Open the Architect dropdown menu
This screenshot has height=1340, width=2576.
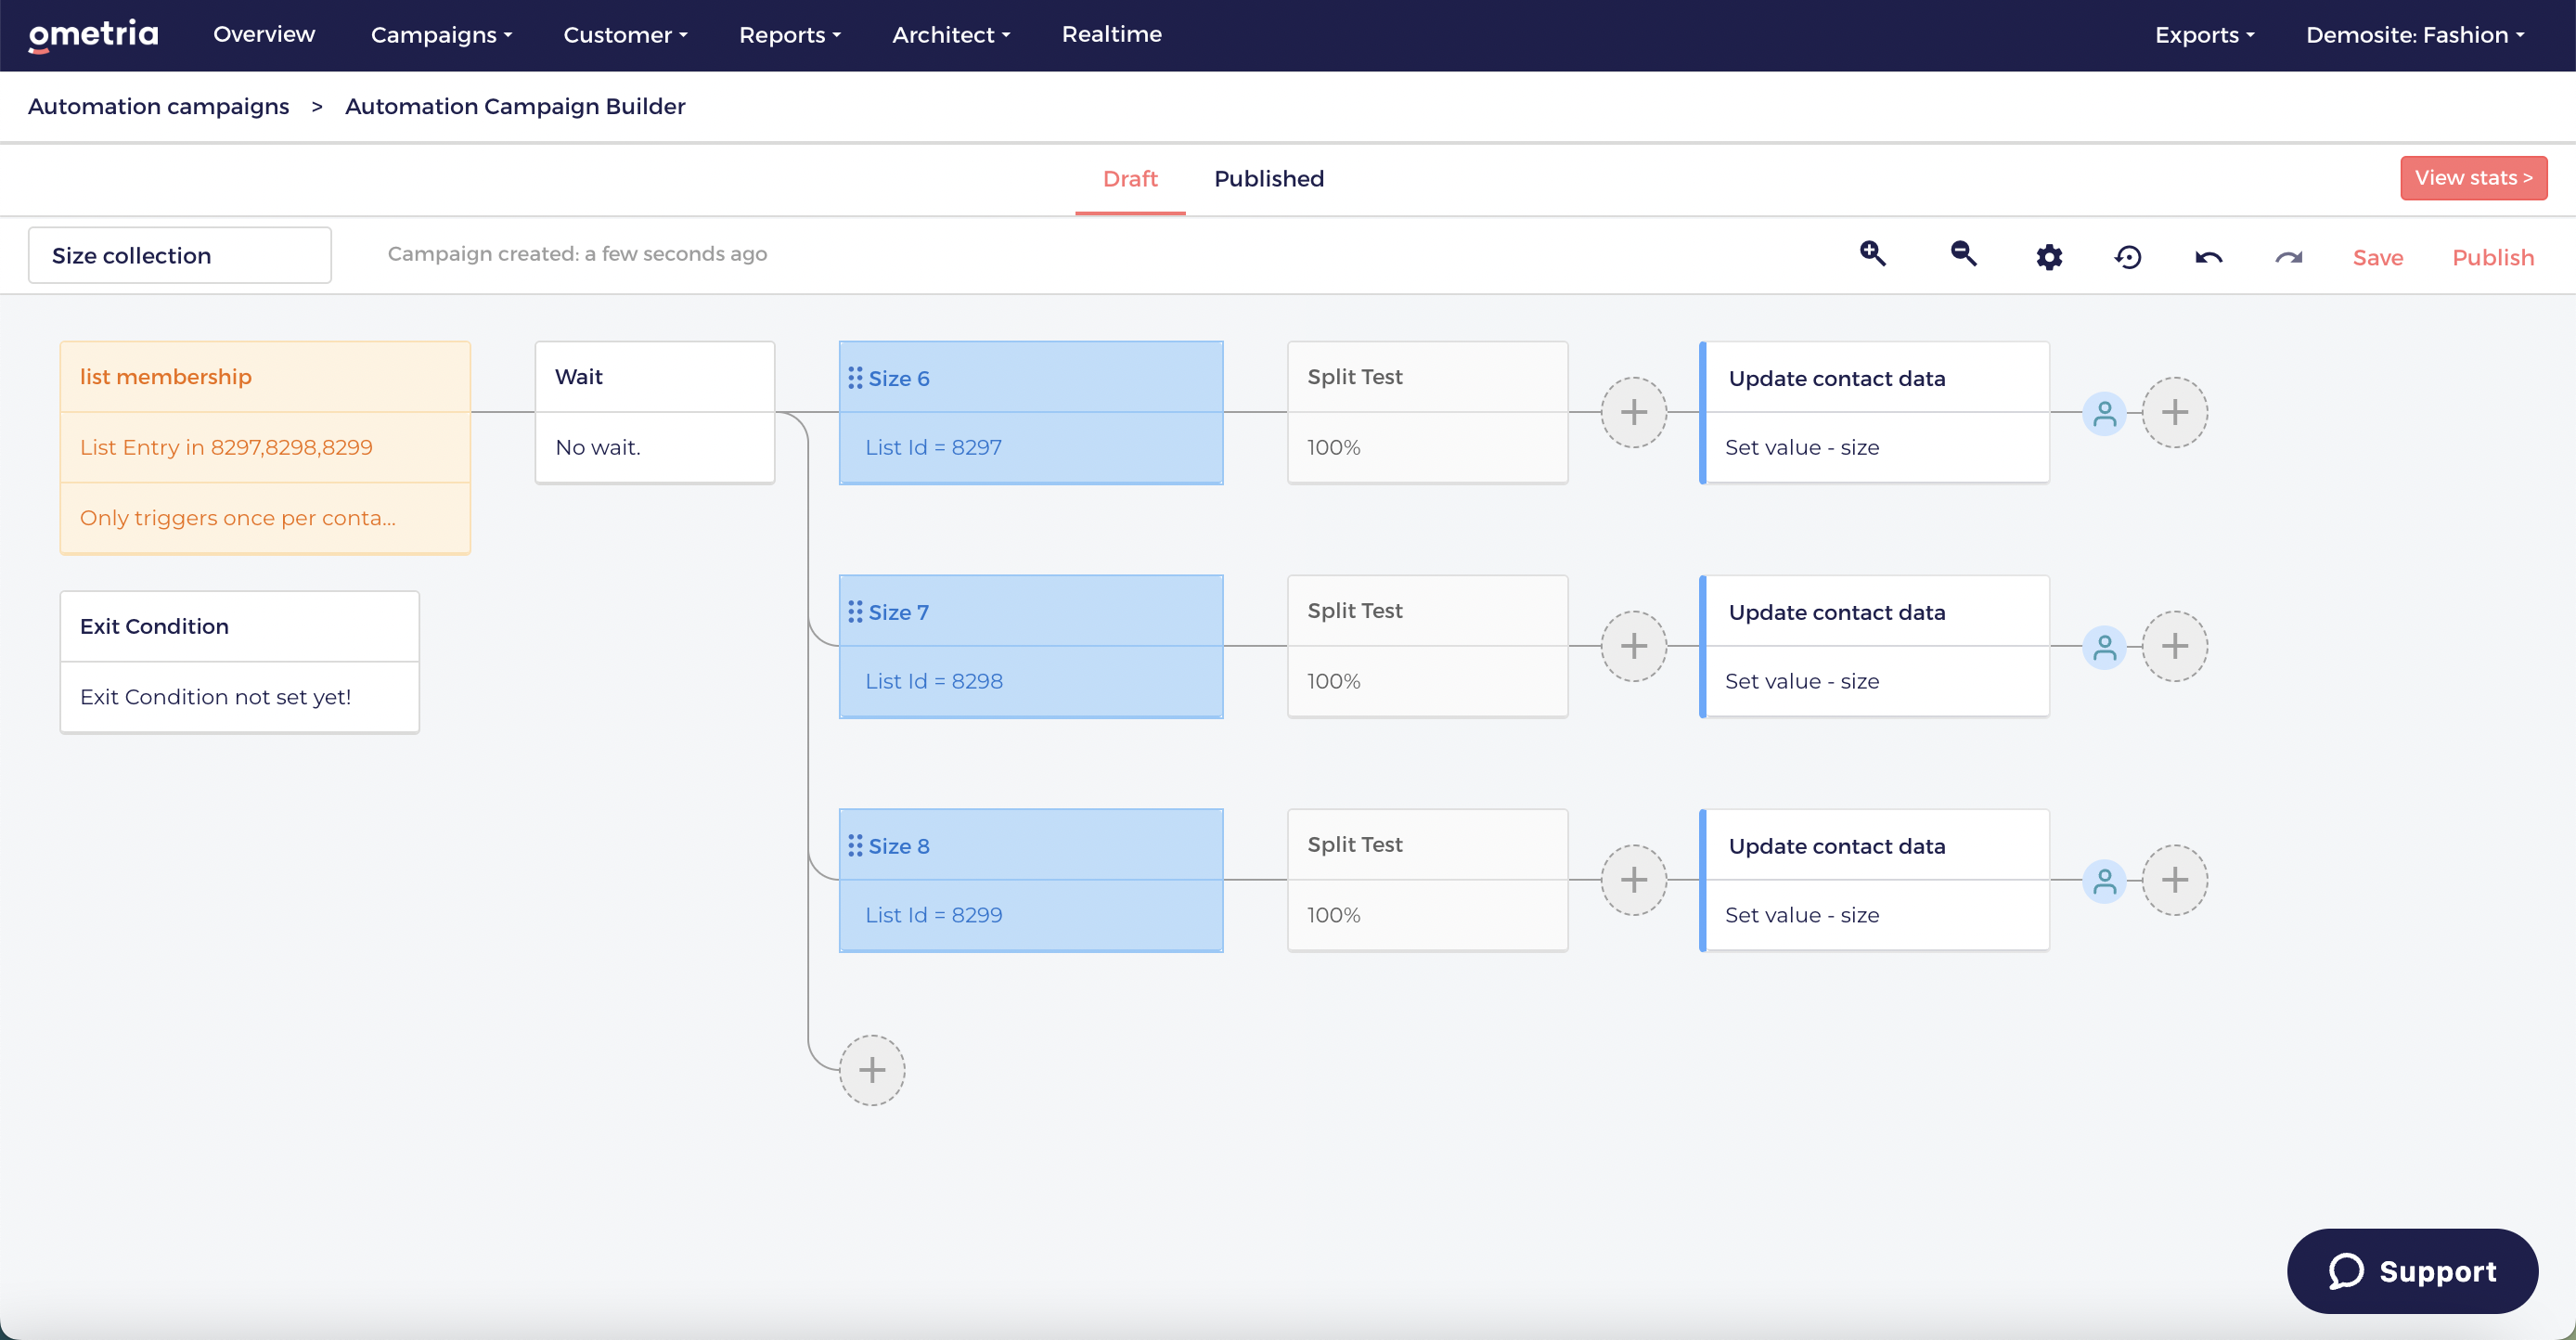point(951,35)
